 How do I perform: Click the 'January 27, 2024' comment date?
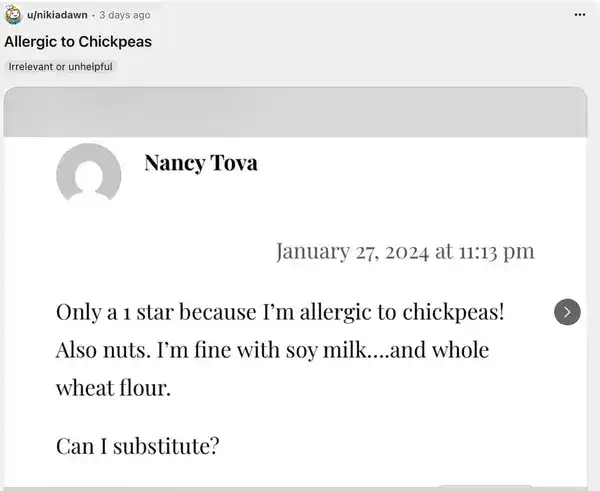tap(353, 250)
